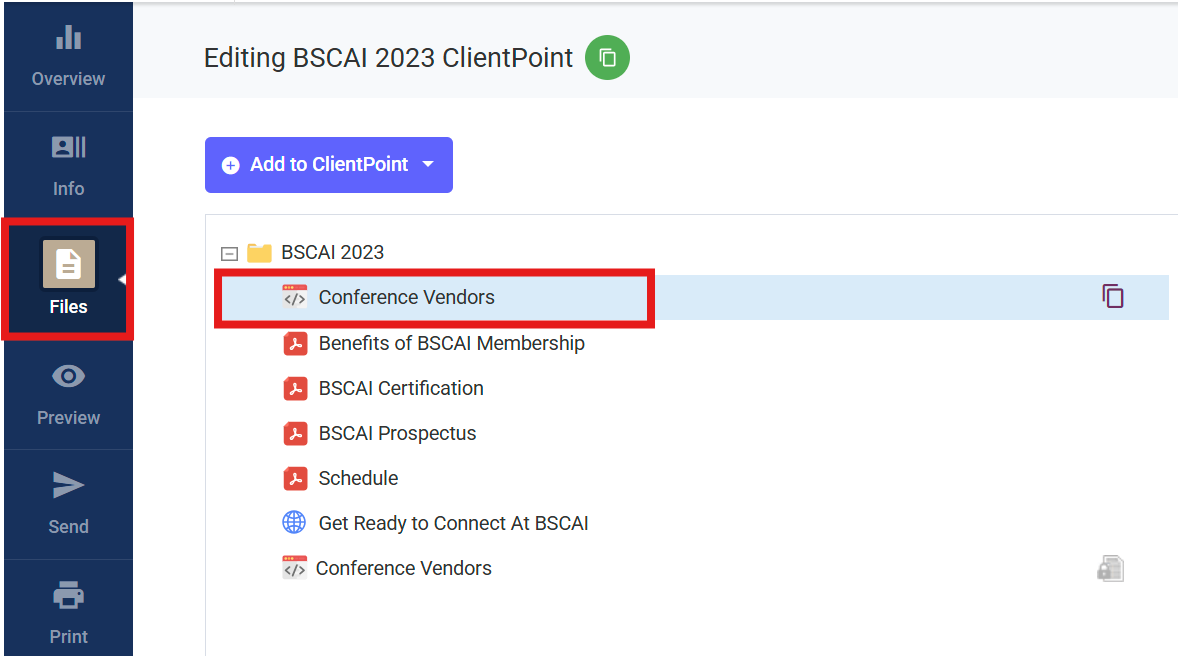Click globe icon for Get Ready to Connect
The width and height of the screenshot is (1178, 656).
[x=294, y=522]
